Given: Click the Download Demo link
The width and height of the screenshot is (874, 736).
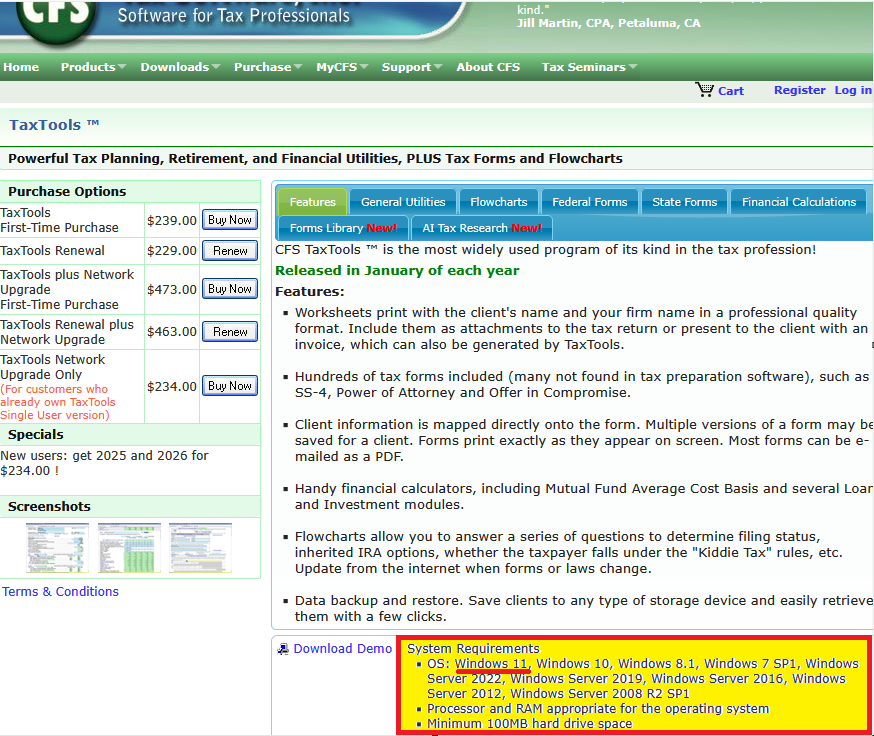Looking at the screenshot, I should tap(342, 649).
